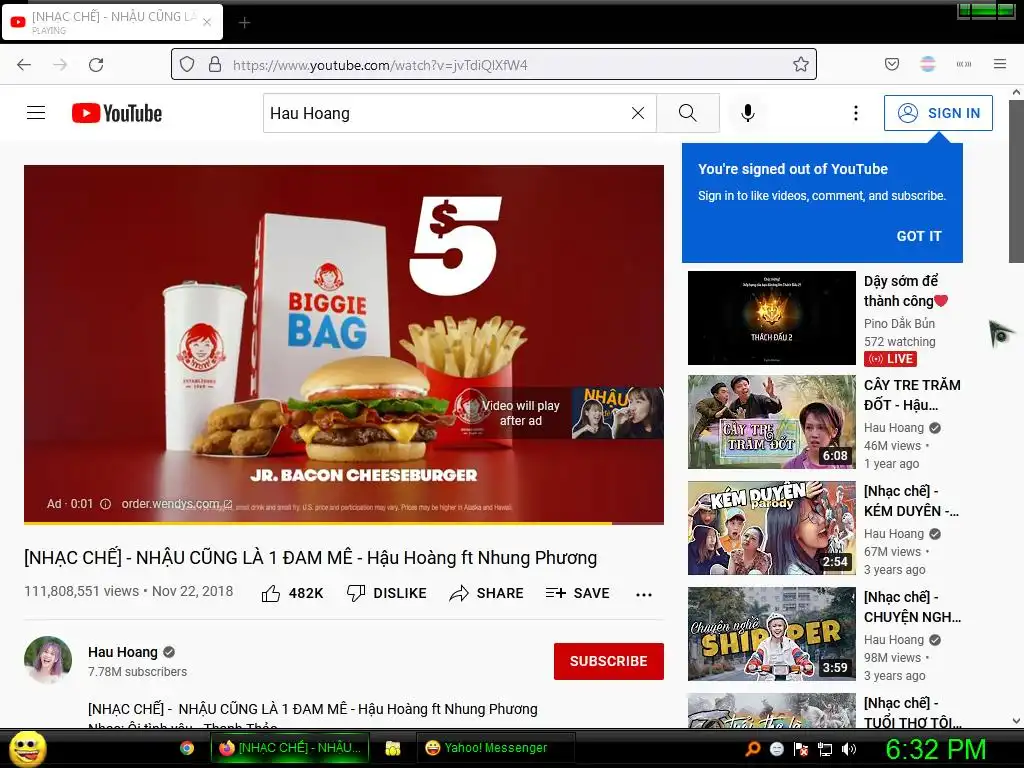This screenshot has width=1024, height=768.
Task: Click the '[Nhạc chế] - KÉM DUYÊN' title
Action: pyautogui.click(x=912, y=501)
